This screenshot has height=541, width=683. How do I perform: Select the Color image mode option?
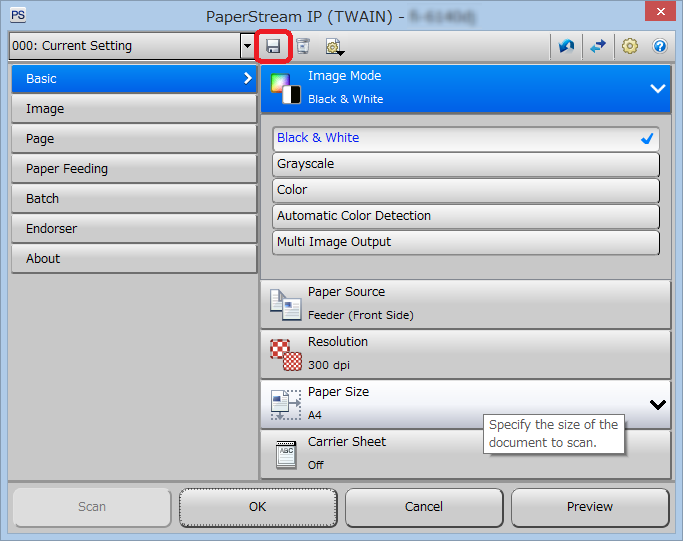(466, 190)
